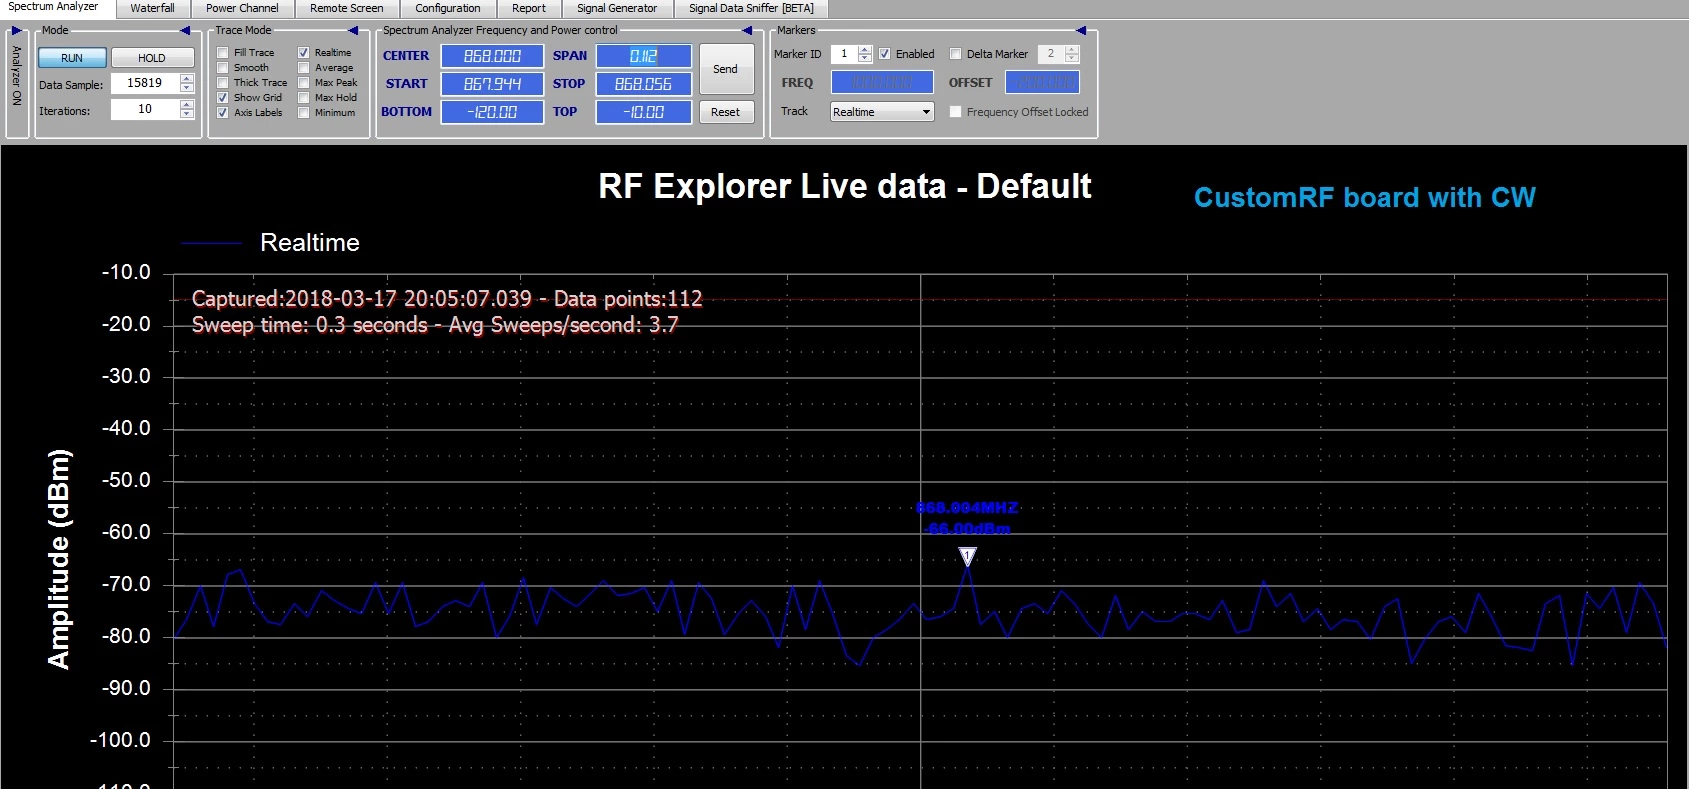The image size is (1689, 789).
Task: Click the Marker ID value field
Action: click(844, 54)
